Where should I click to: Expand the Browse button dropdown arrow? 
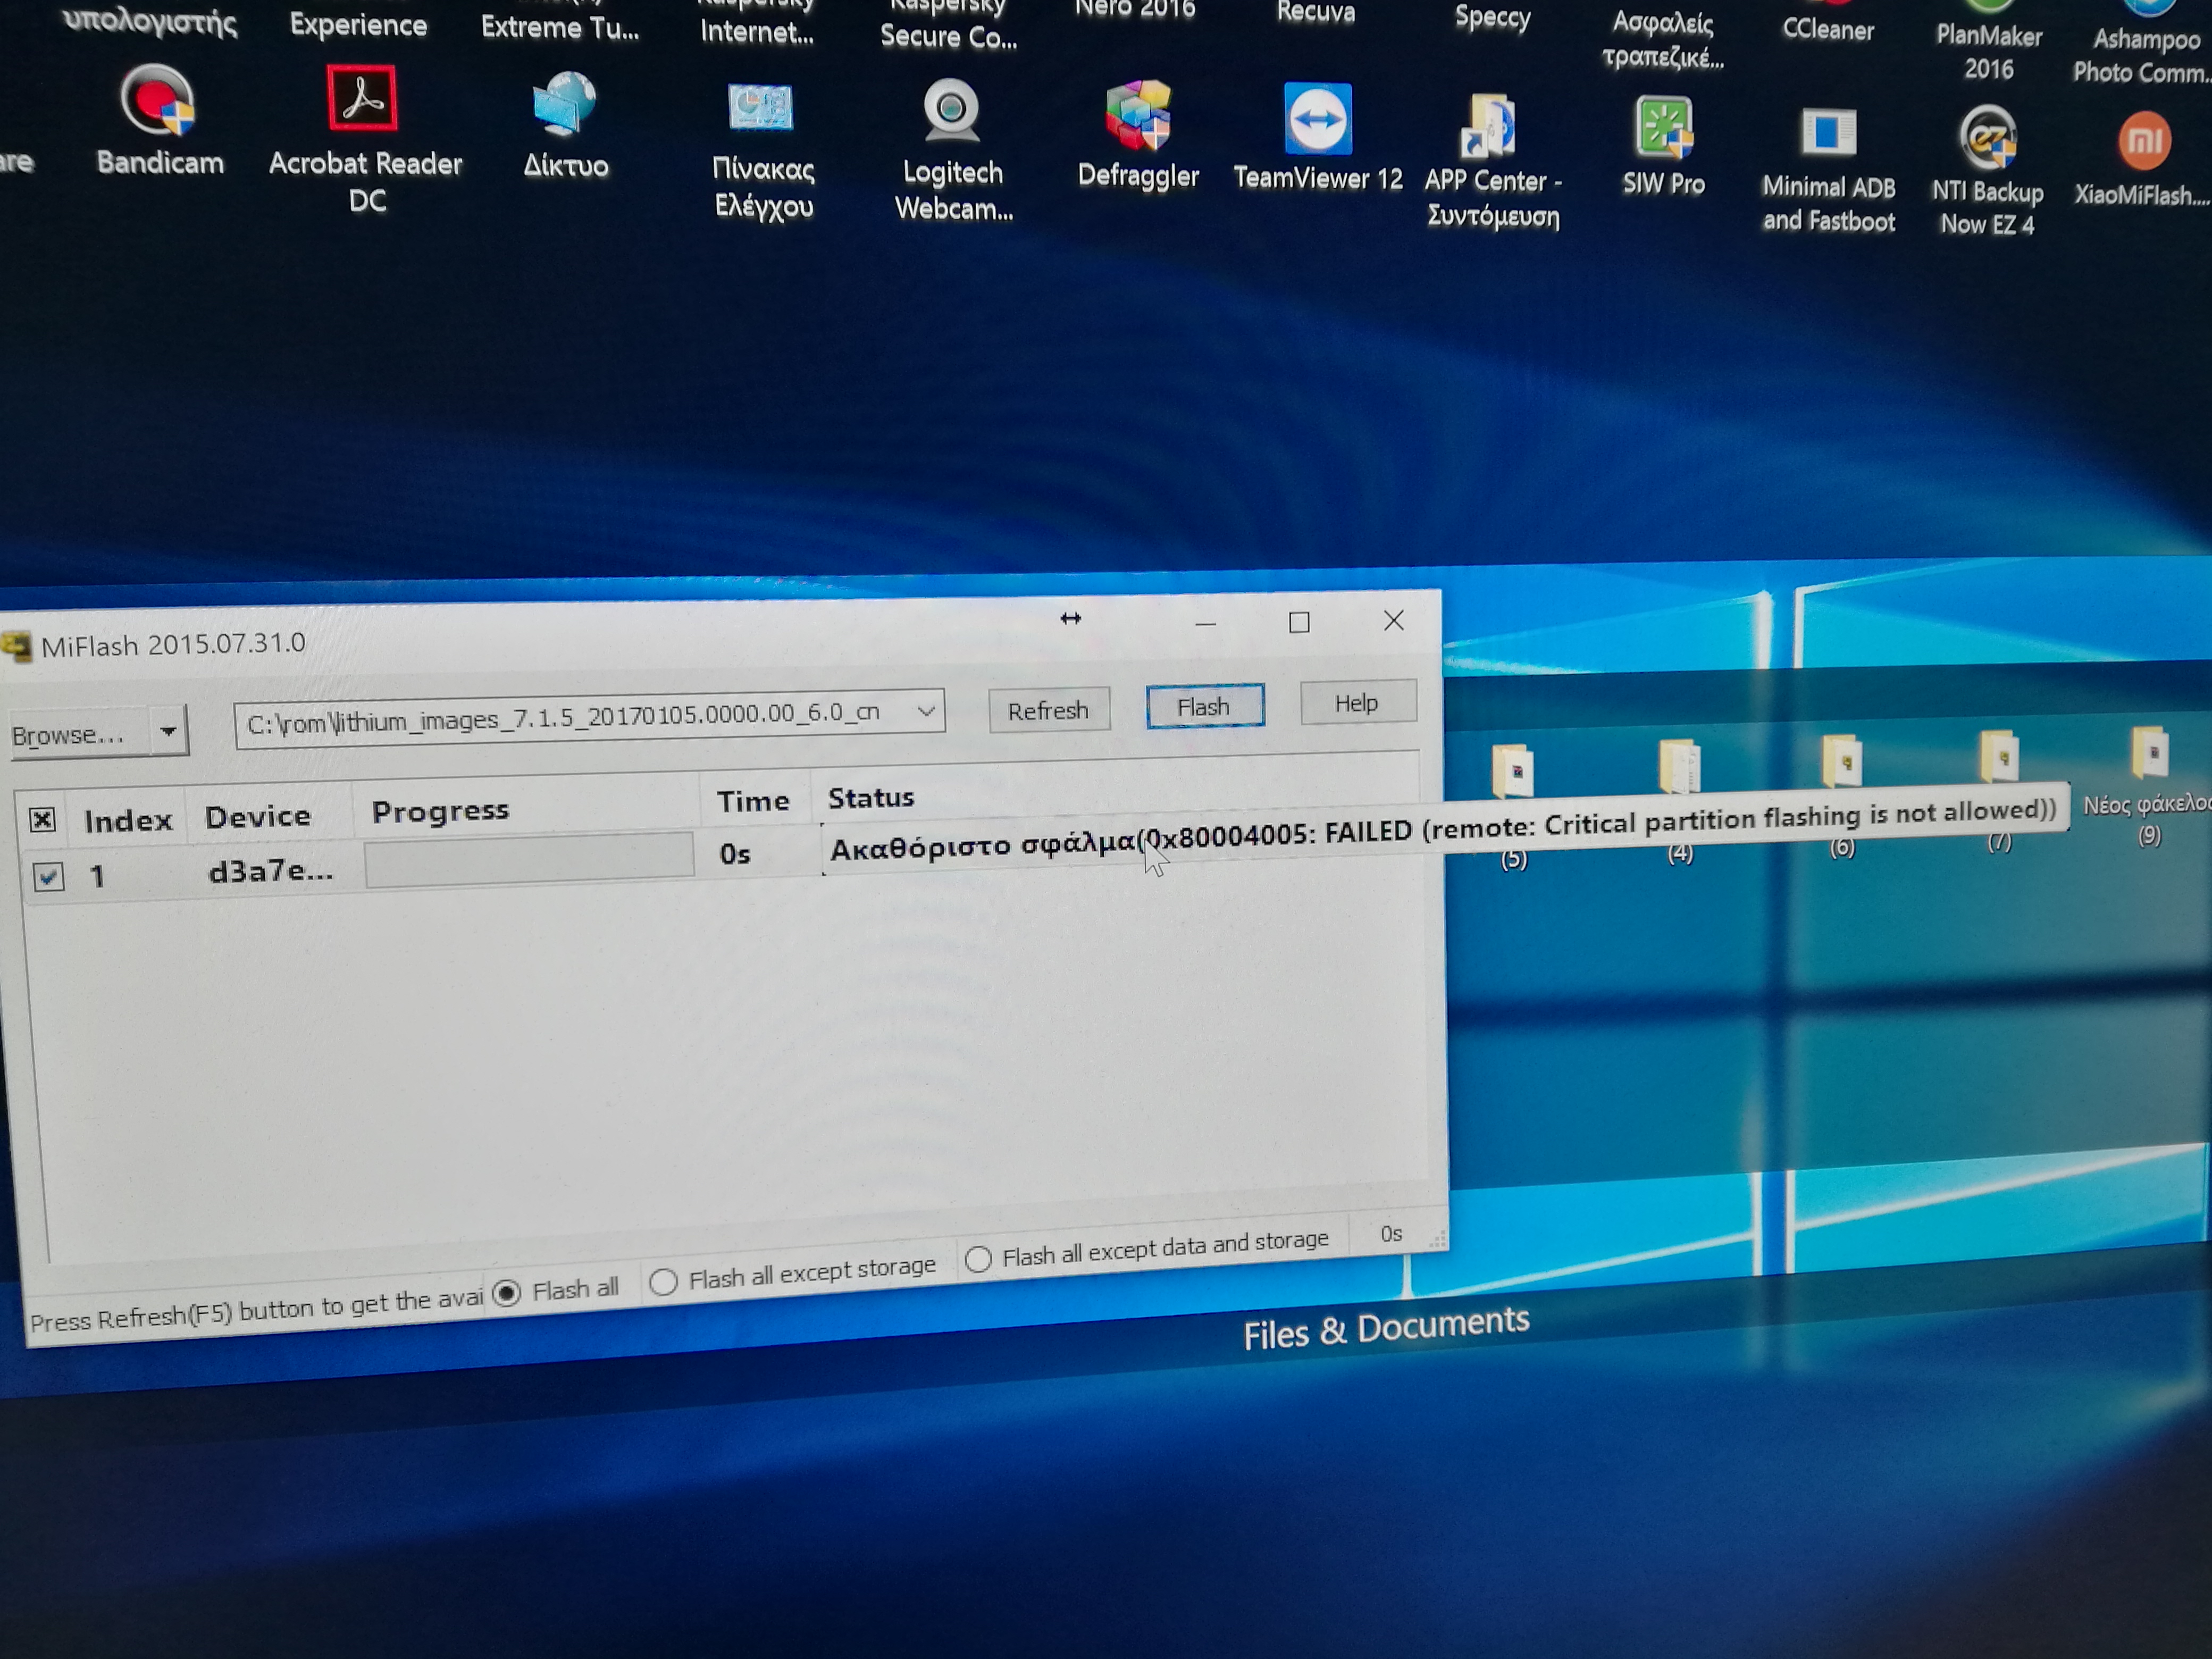tap(168, 731)
